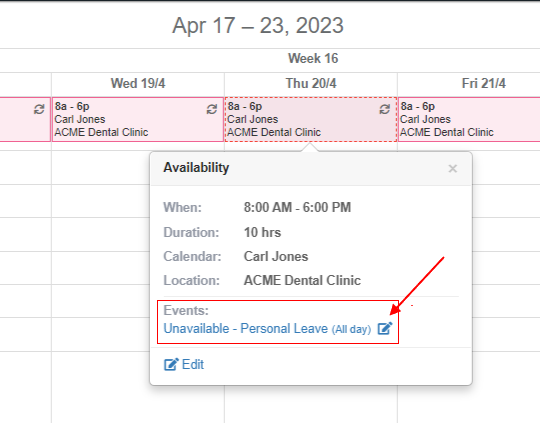Open Wednesday's 8a - 6p Carl Jones availability
540x423 pixels.
coord(138,119)
